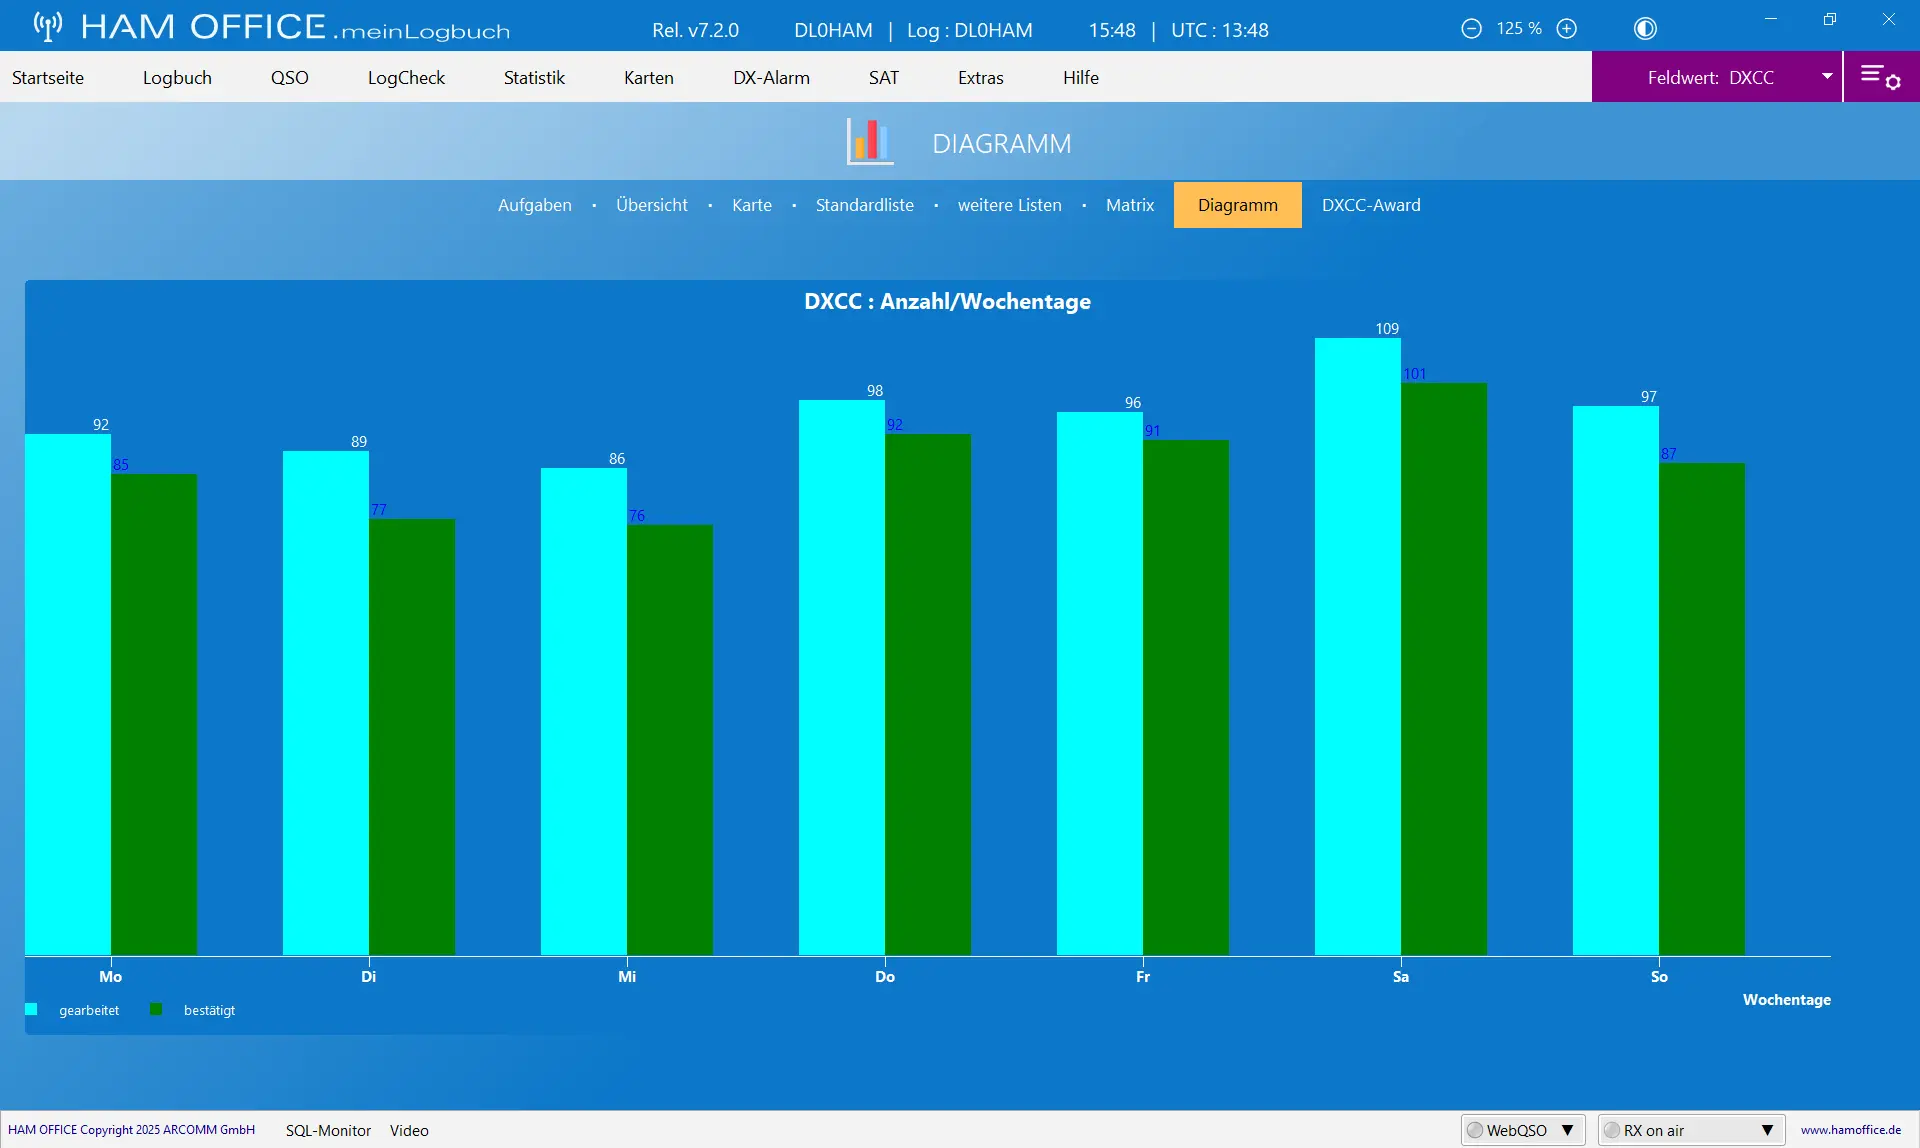Toggle the bestätigt green legend marker
The width and height of the screenshot is (1920, 1148).
click(156, 1010)
